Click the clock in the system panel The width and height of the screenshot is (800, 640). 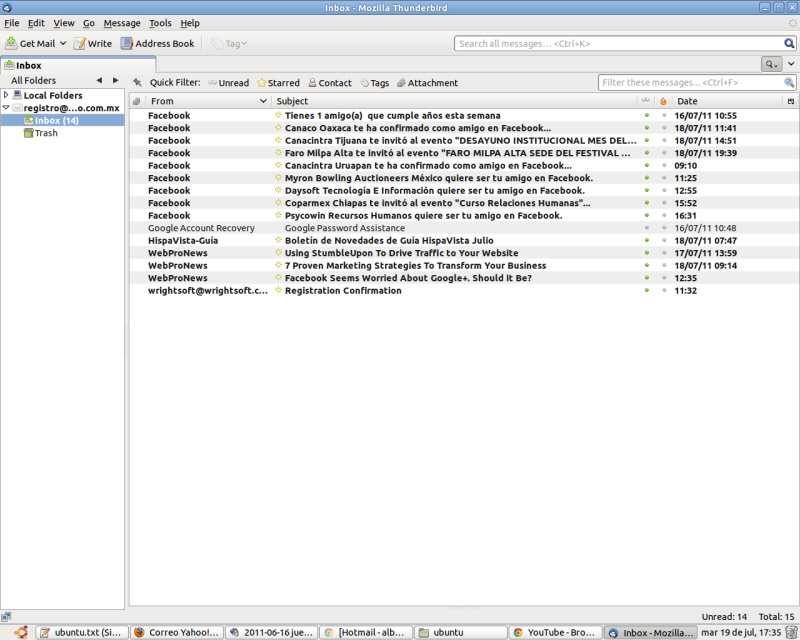click(741, 632)
